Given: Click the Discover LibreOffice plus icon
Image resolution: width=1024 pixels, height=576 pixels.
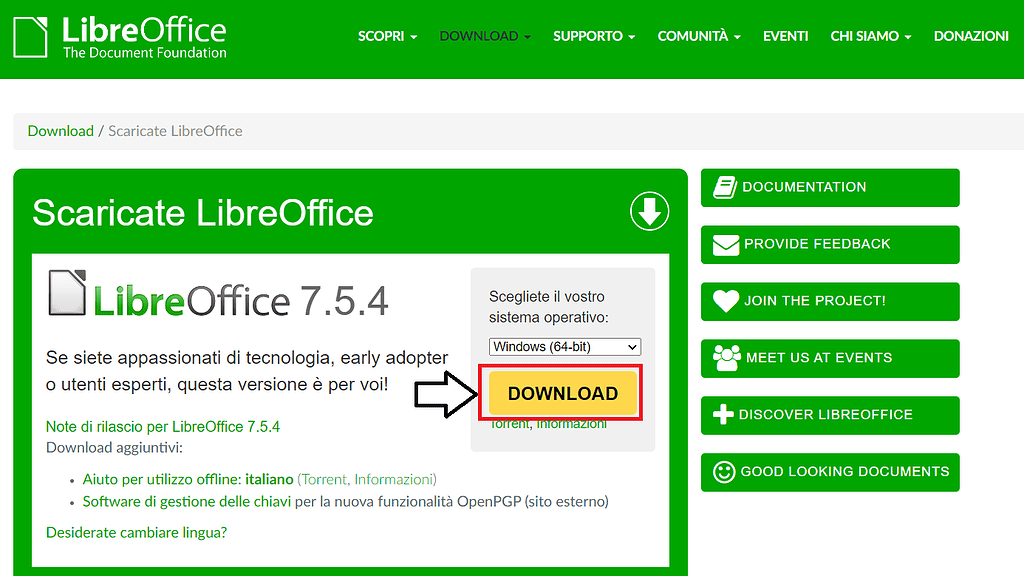Looking at the screenshot, I should coord(723,415).
